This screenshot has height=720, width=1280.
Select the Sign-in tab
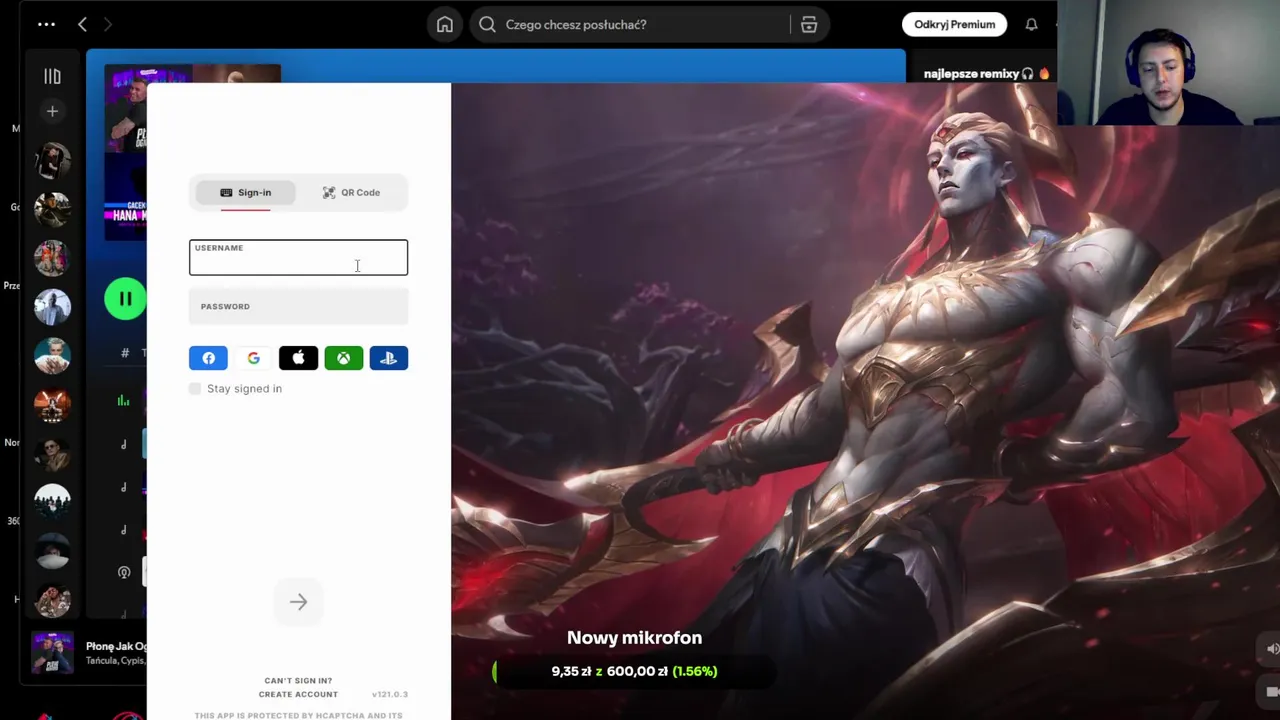click(245, 192)
